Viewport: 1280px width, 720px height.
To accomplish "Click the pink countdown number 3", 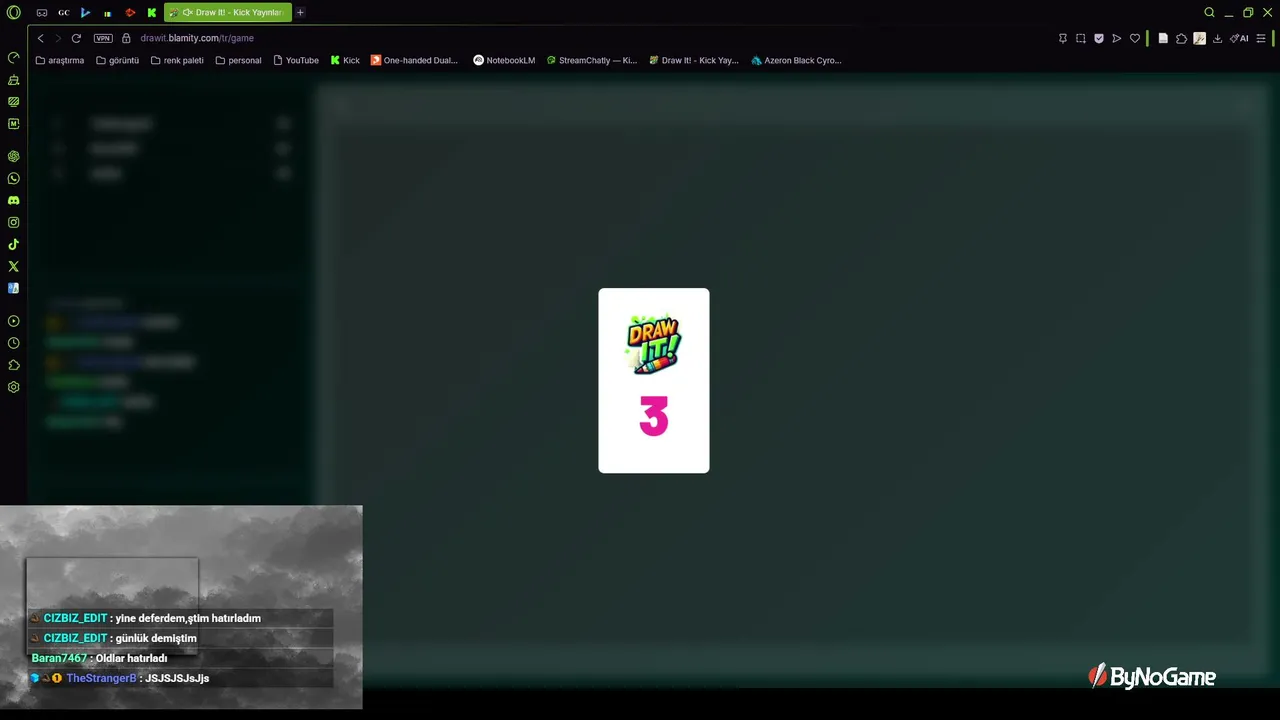I will tap(654, 417).
